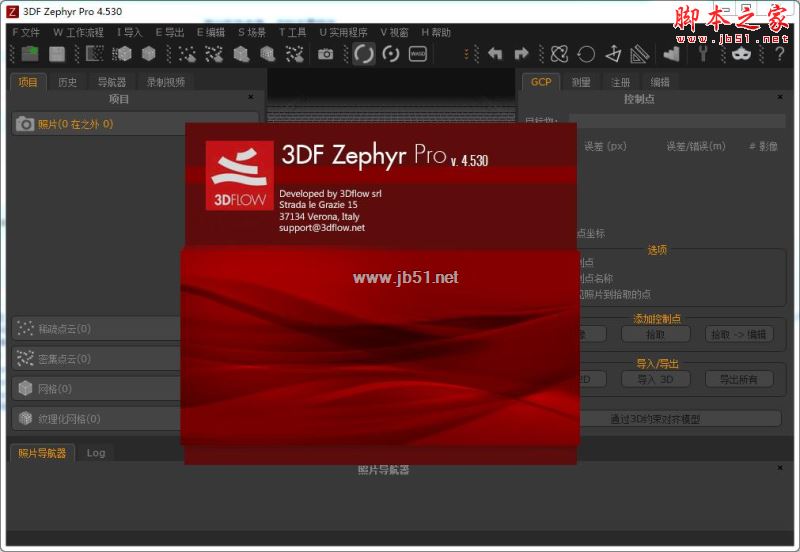The image size is (800, 552).
Task: Click the 拾取 button
Action: click(656, 335)
